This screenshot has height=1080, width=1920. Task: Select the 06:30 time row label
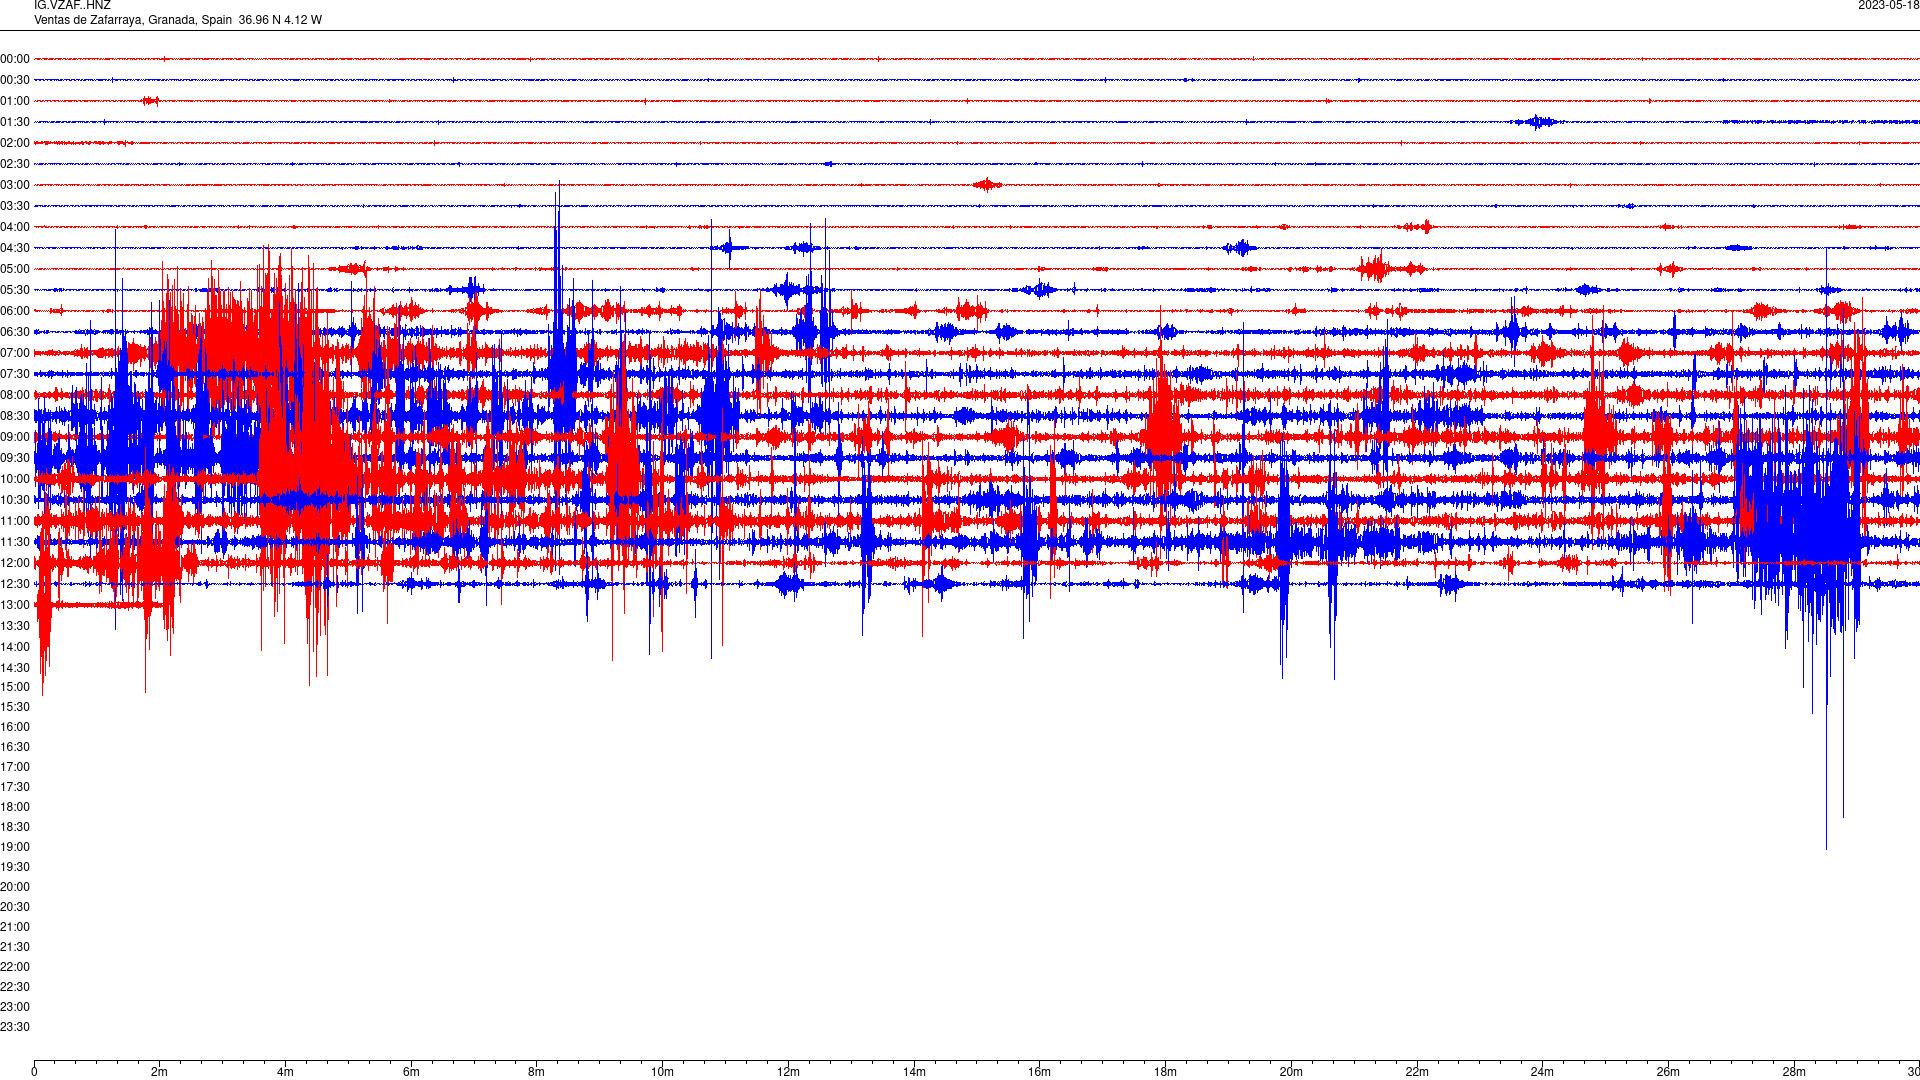tap(15, 332)
